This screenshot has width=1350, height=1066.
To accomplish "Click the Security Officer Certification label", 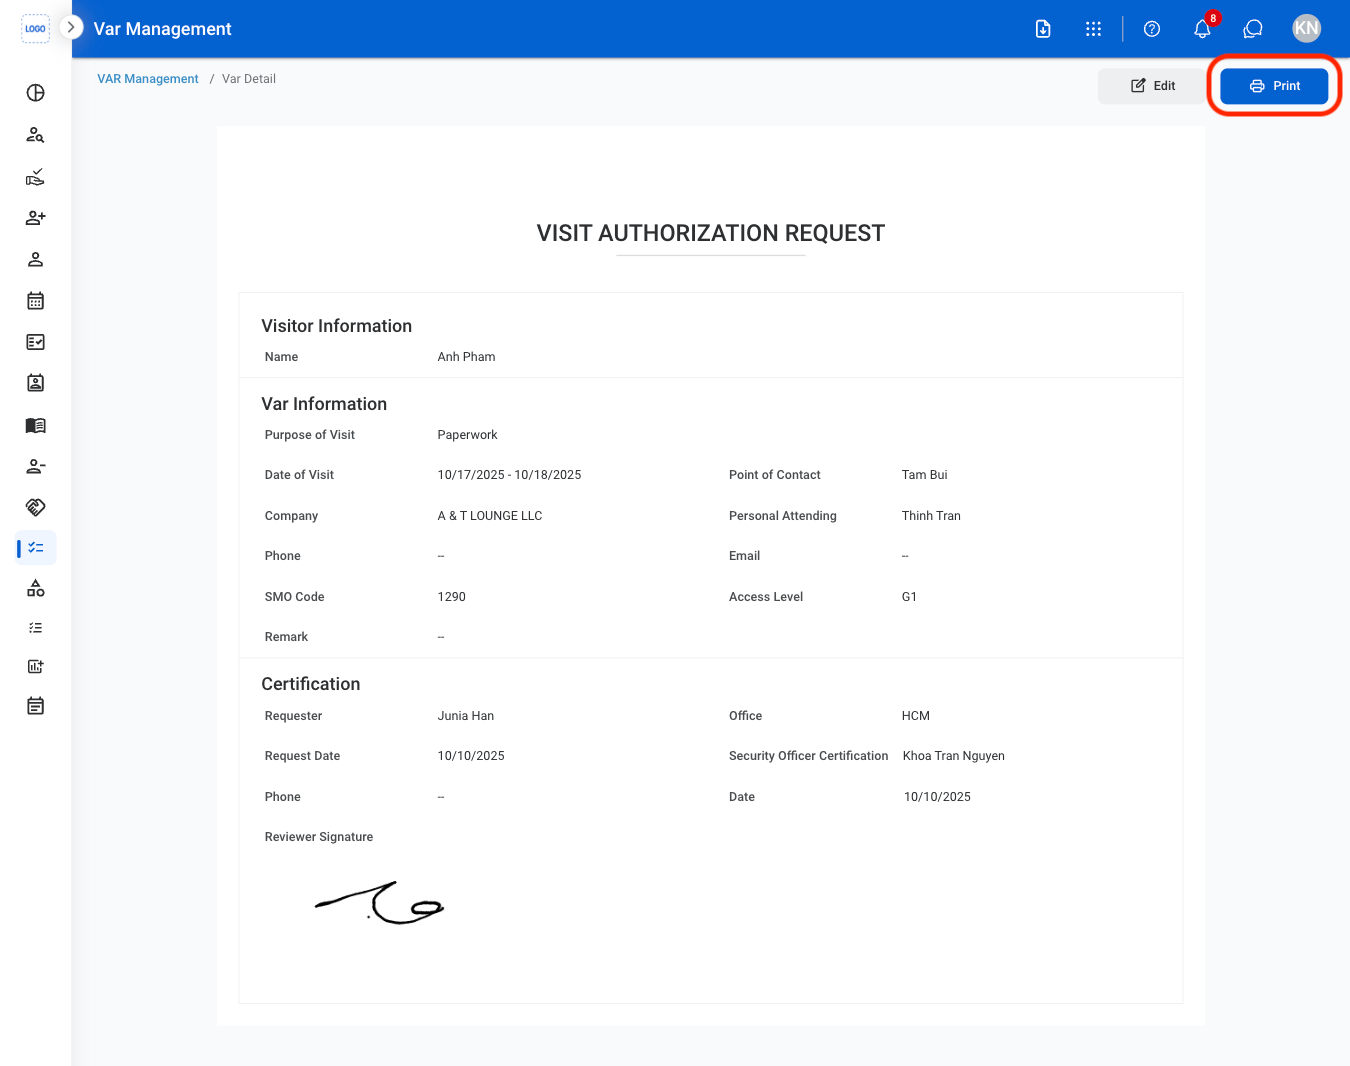I will click(809, 756).
